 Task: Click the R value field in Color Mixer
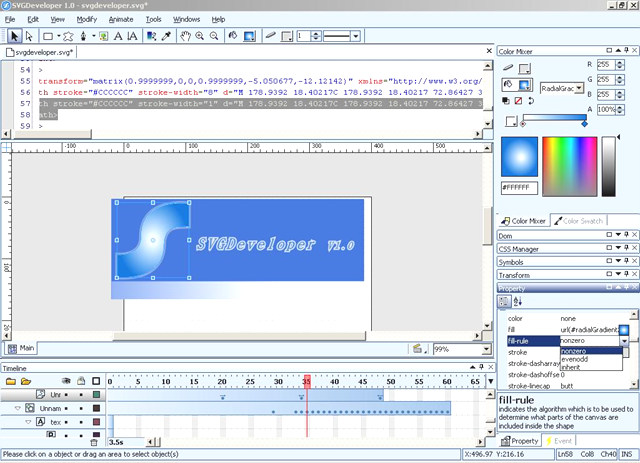click(606, 65)
